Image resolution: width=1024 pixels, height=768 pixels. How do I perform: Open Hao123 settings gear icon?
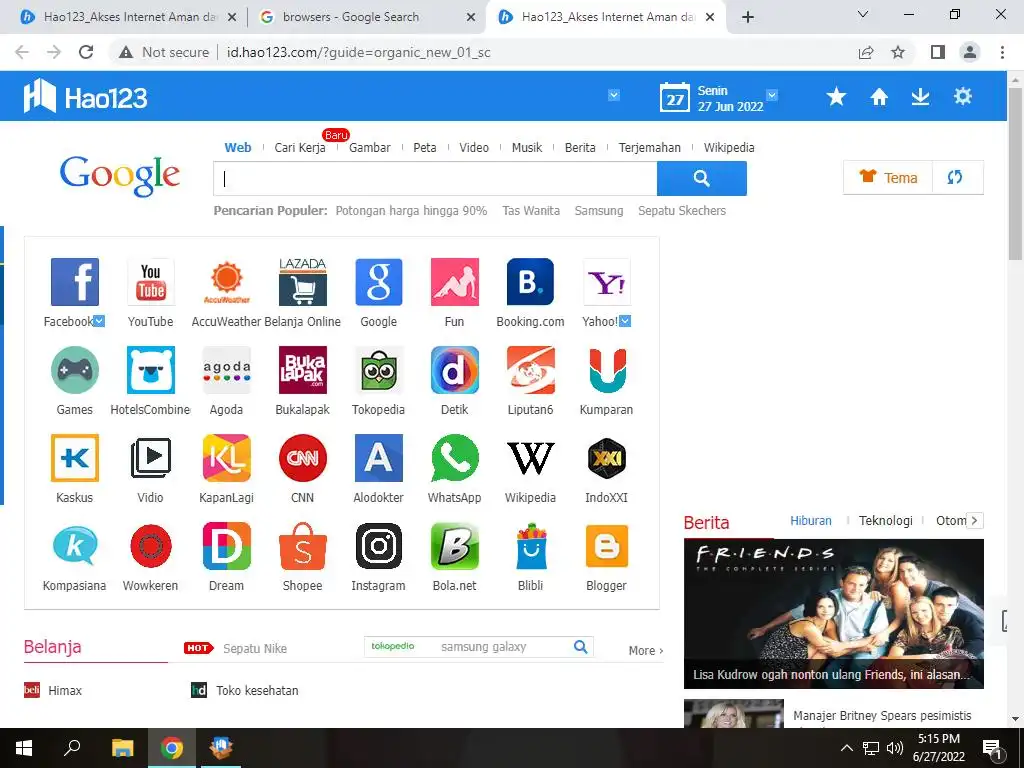pos(963,97)
